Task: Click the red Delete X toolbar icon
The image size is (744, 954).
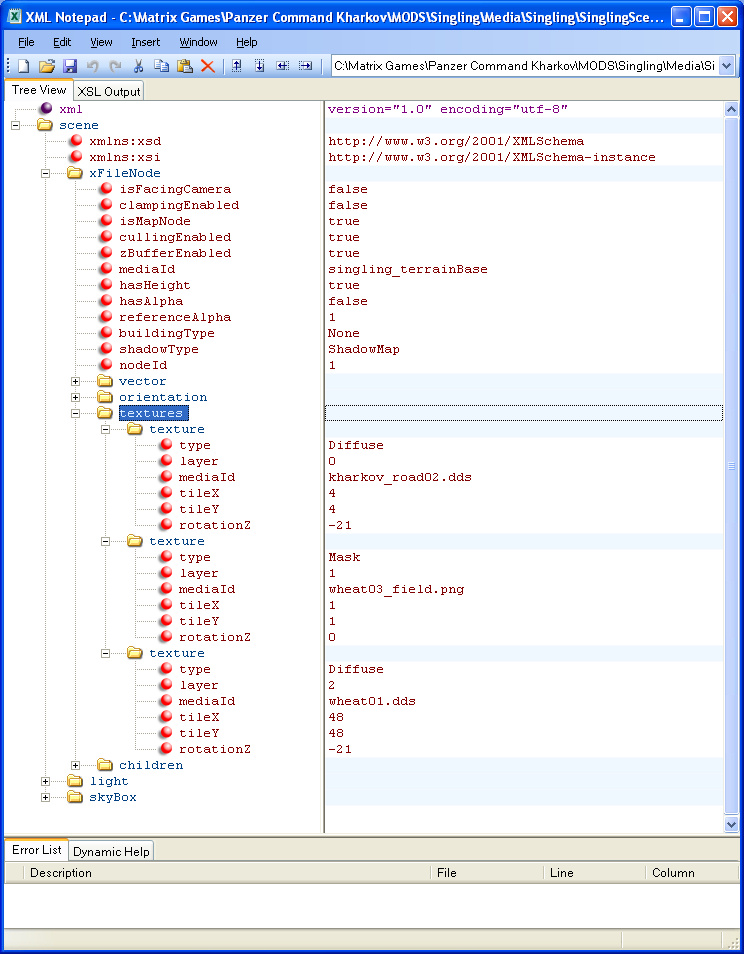Action: pos(207,66)
